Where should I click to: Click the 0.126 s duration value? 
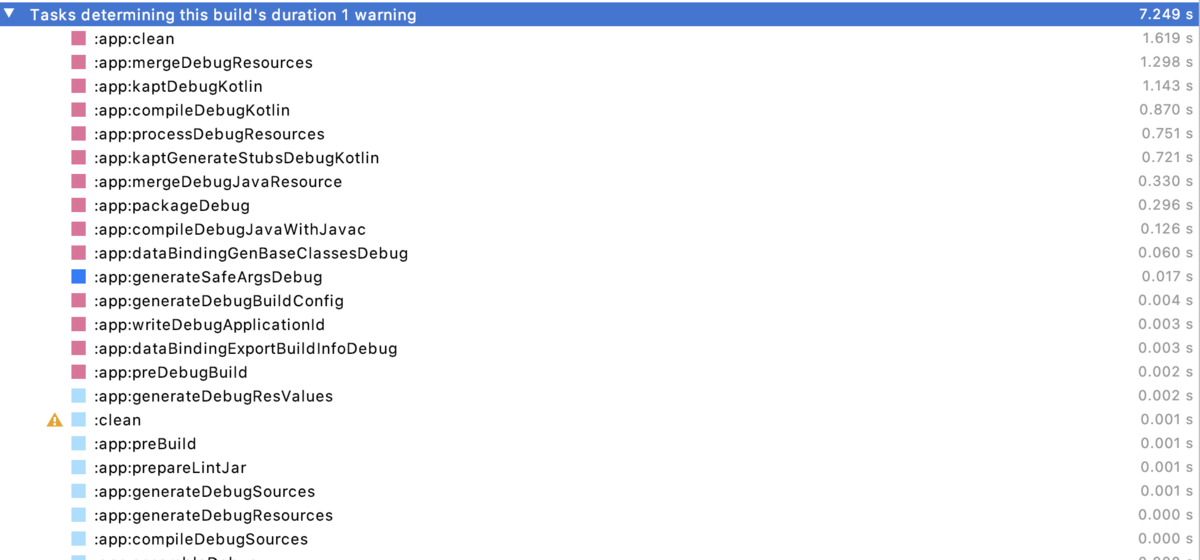(x=1166, y=230)
